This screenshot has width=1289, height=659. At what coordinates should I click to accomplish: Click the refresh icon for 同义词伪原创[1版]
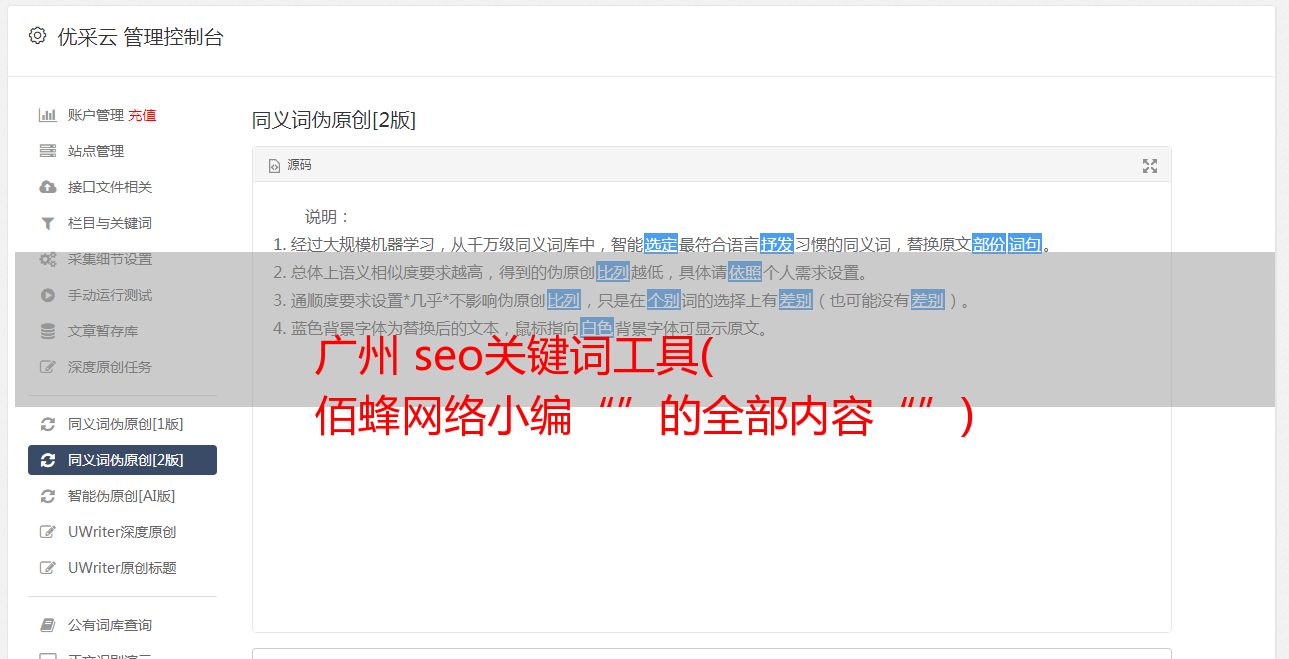pos(47,424)
